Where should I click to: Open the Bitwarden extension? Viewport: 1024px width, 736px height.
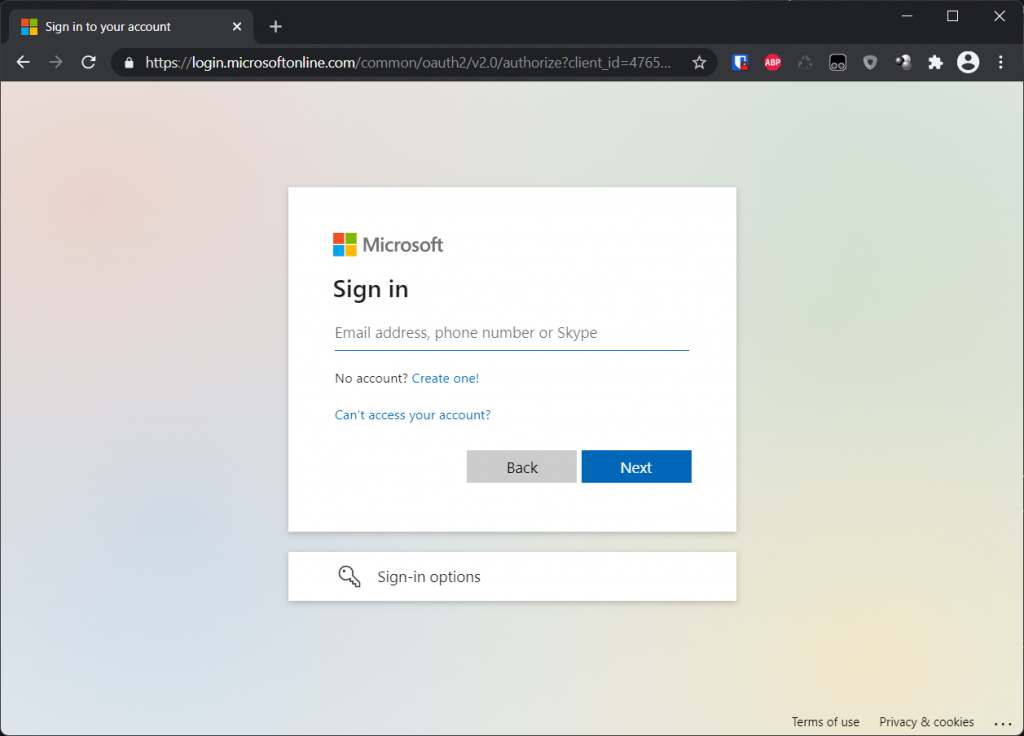tap(740, 62)
